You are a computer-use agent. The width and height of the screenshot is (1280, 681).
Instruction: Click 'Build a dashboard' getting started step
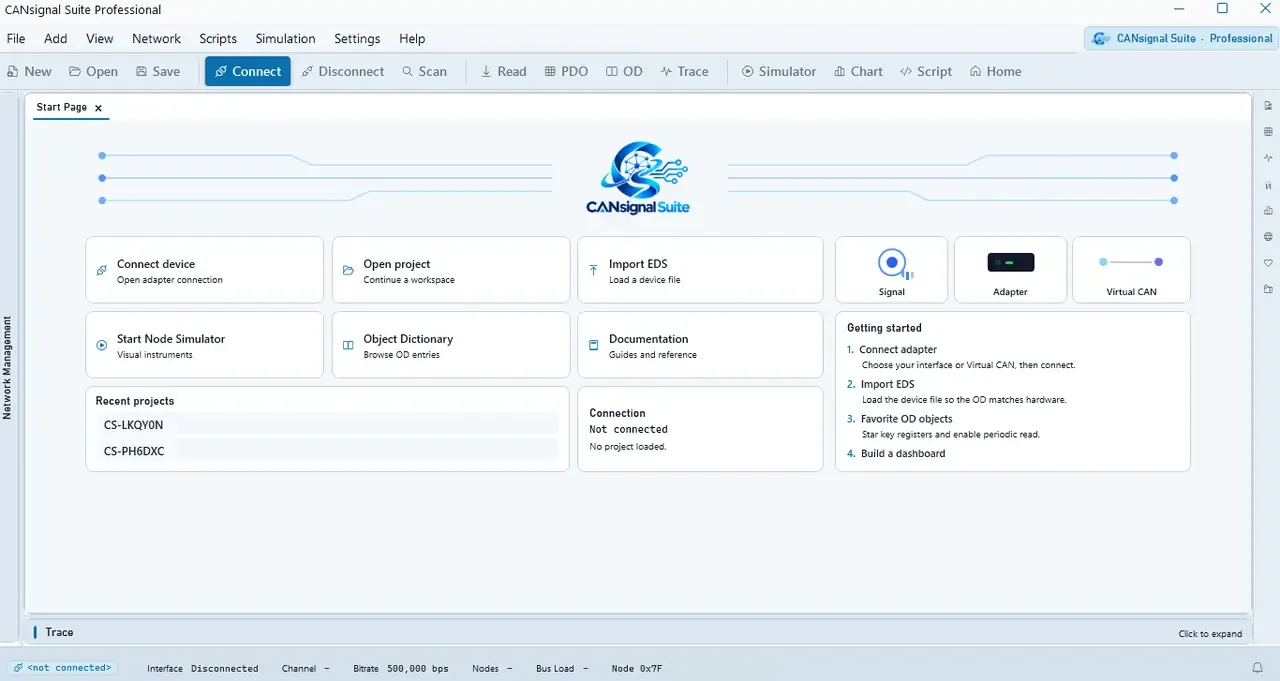coord(902,454)
